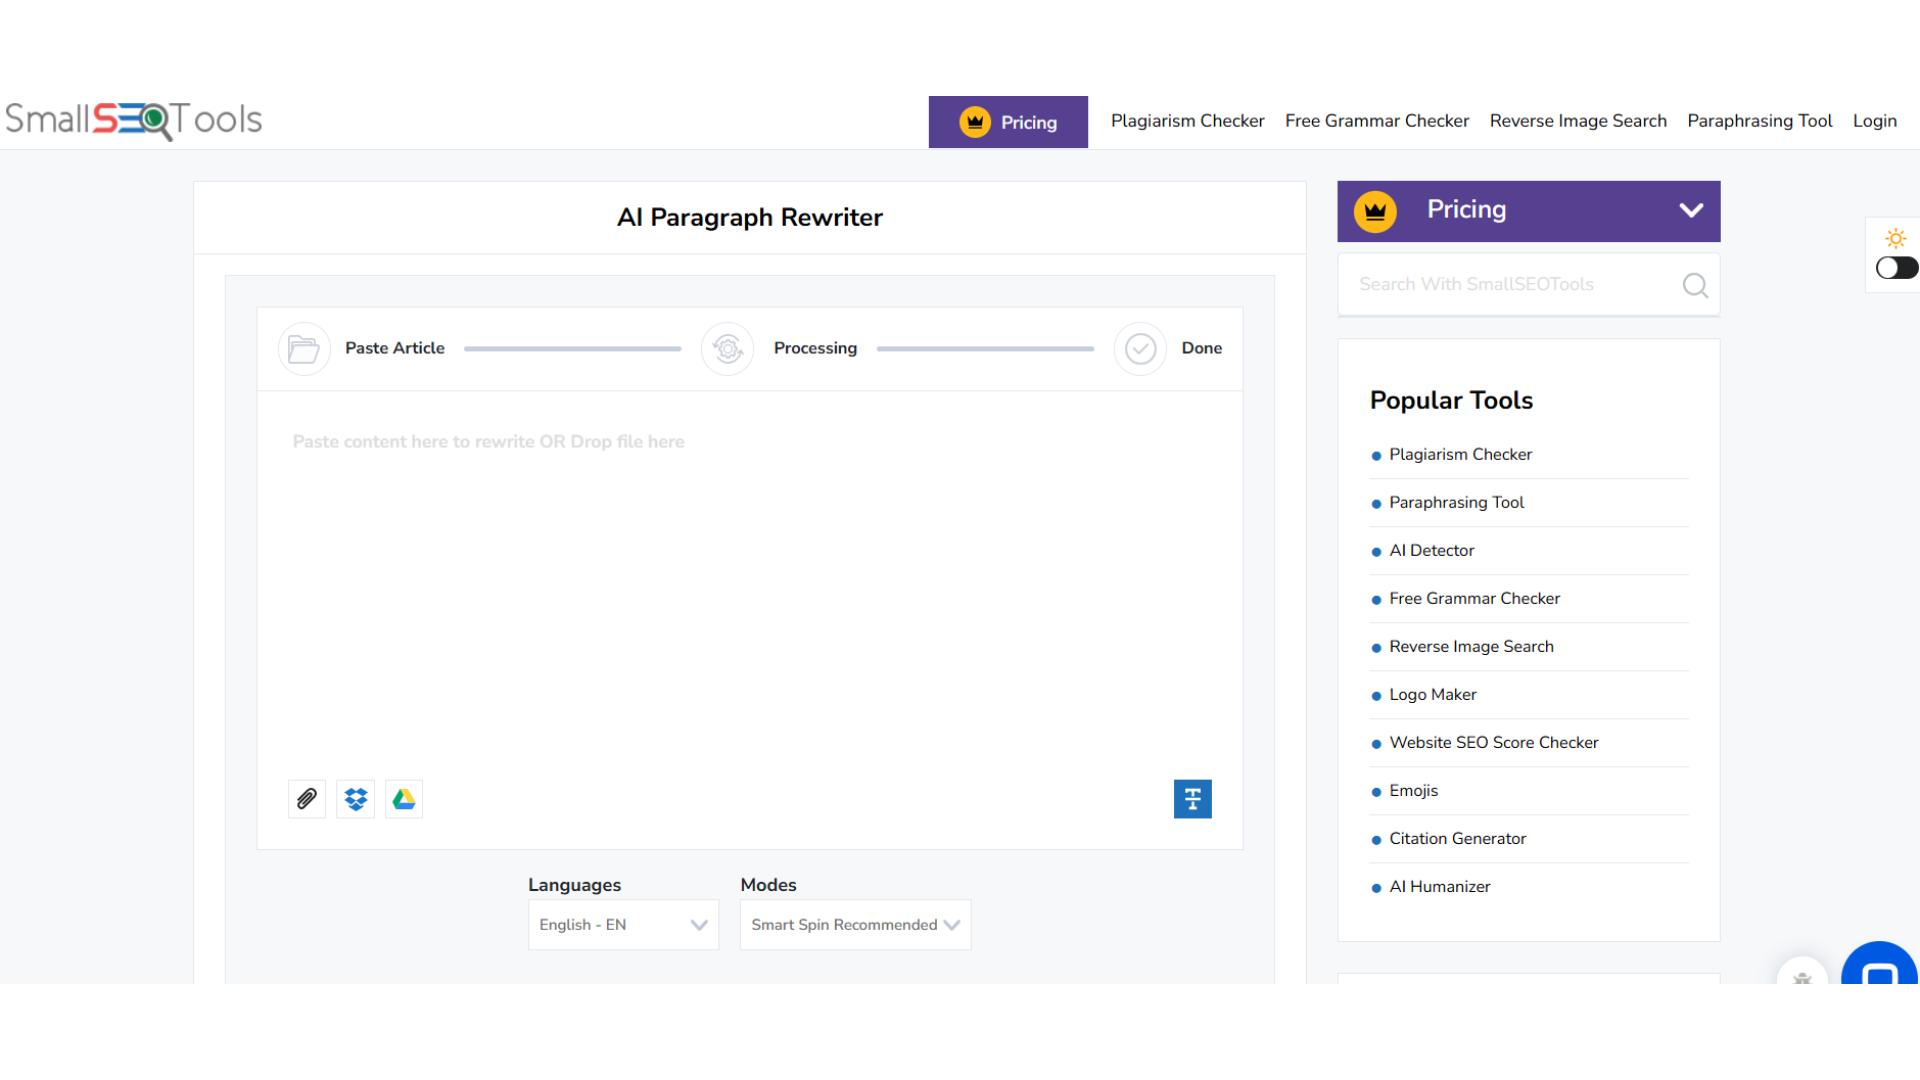Click the Login link
The height and width of the screenshot is (1080, 1920).
click(1874, 121)
